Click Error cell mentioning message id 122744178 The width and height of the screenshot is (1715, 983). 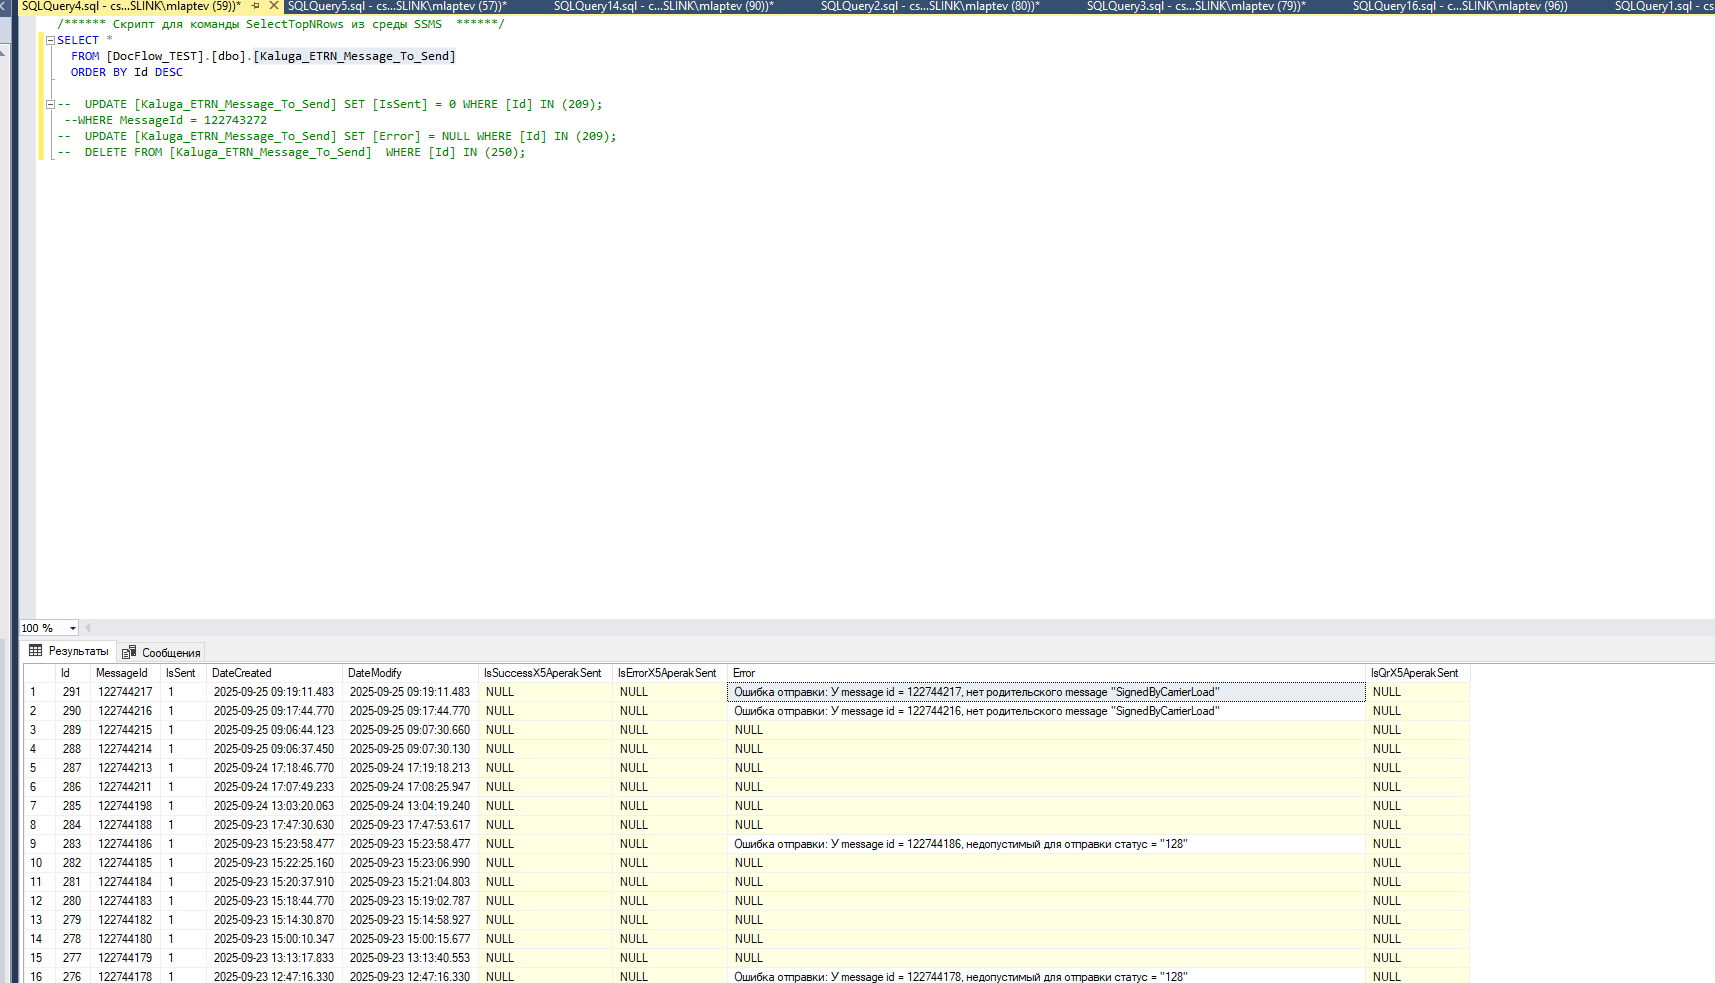pos(1047,976)
